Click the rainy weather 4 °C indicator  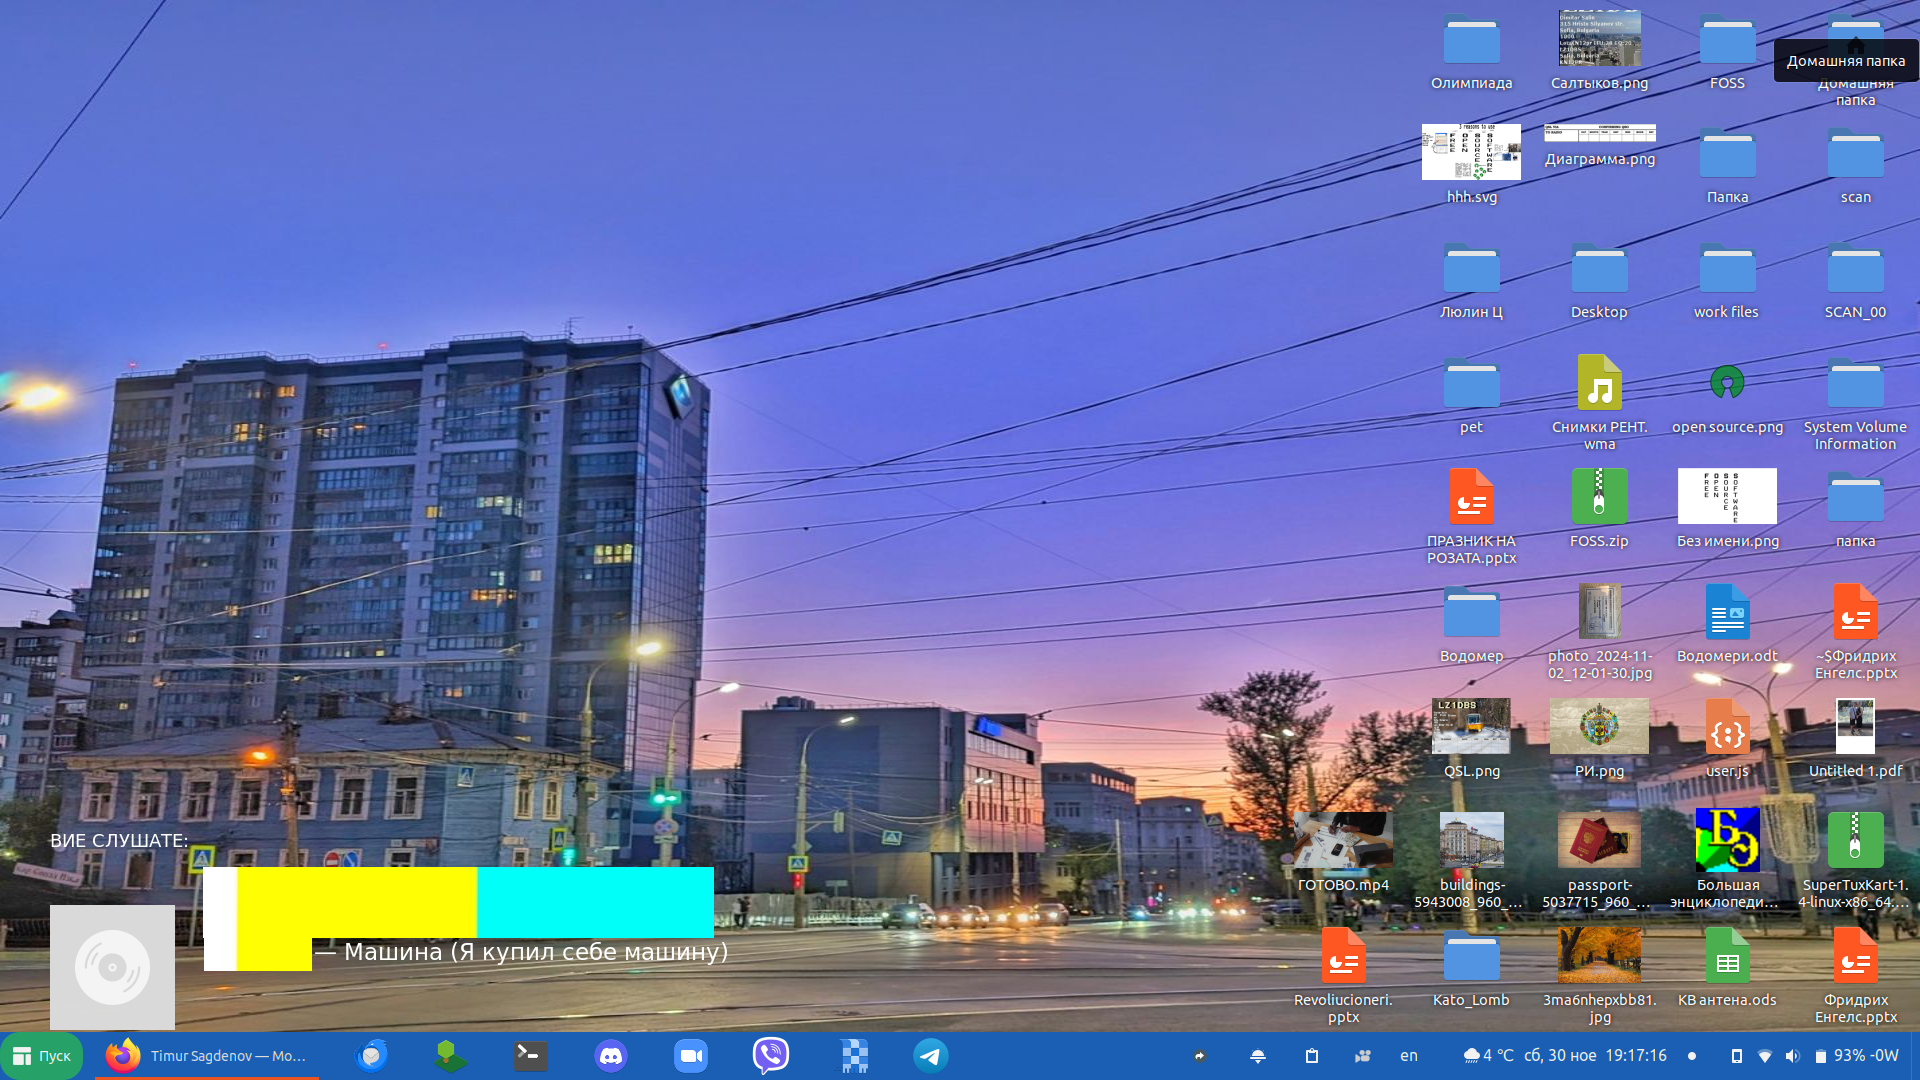1488,1056
